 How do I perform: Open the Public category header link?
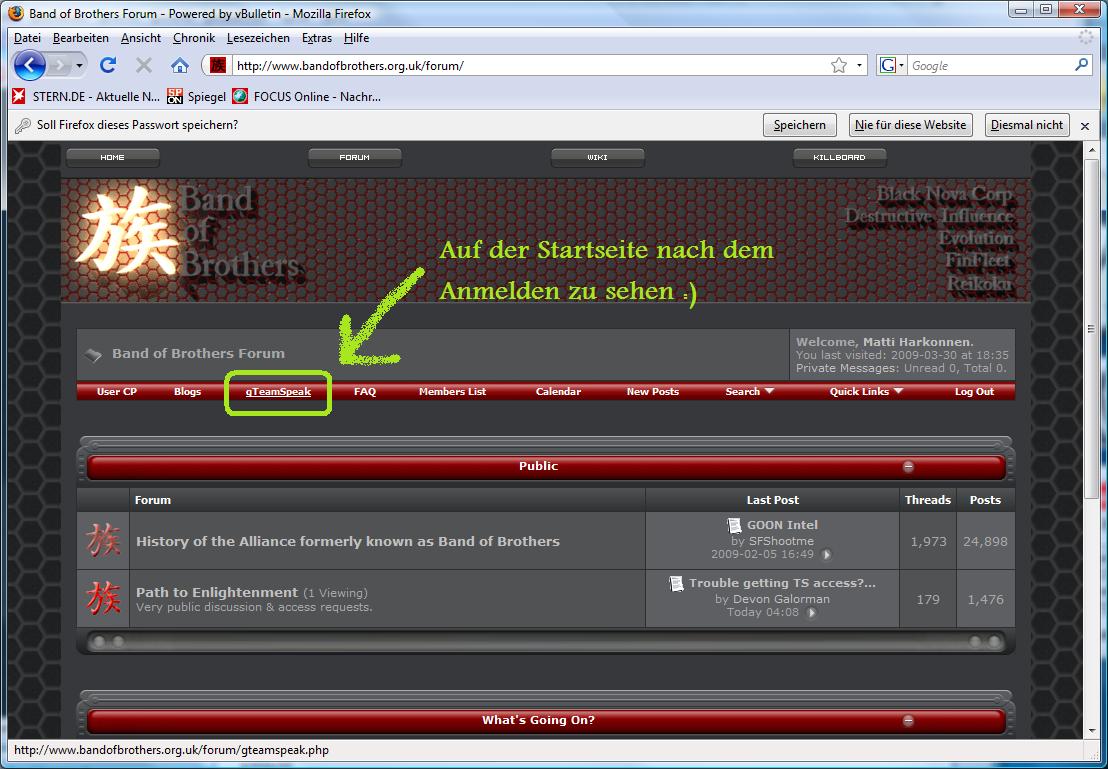[538, 466]
